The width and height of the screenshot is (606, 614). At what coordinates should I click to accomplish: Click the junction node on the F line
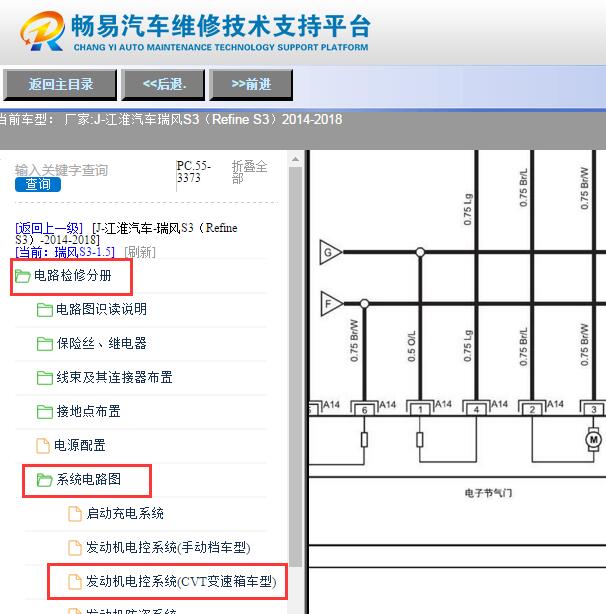coord(364,303)
